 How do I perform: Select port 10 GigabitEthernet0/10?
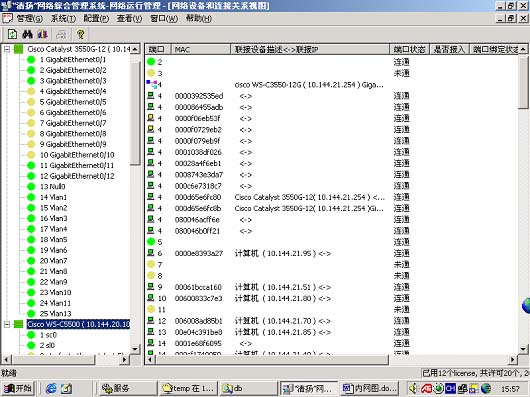click(77, 155)
